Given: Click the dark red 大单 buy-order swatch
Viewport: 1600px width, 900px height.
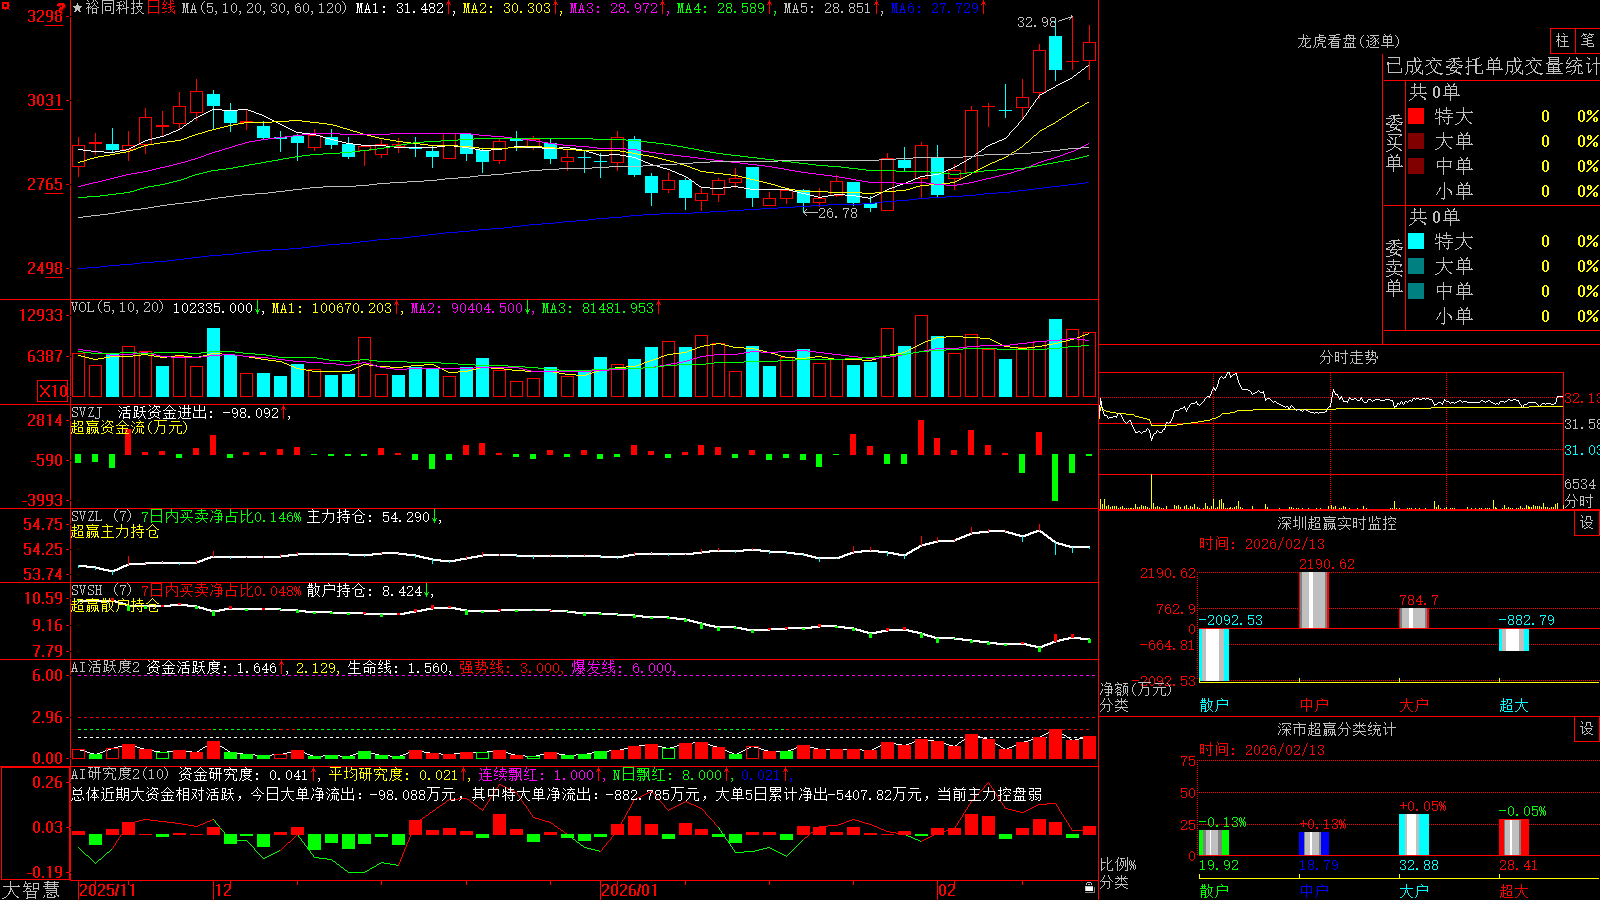Looking at the screenshot, I should 1416,141.
